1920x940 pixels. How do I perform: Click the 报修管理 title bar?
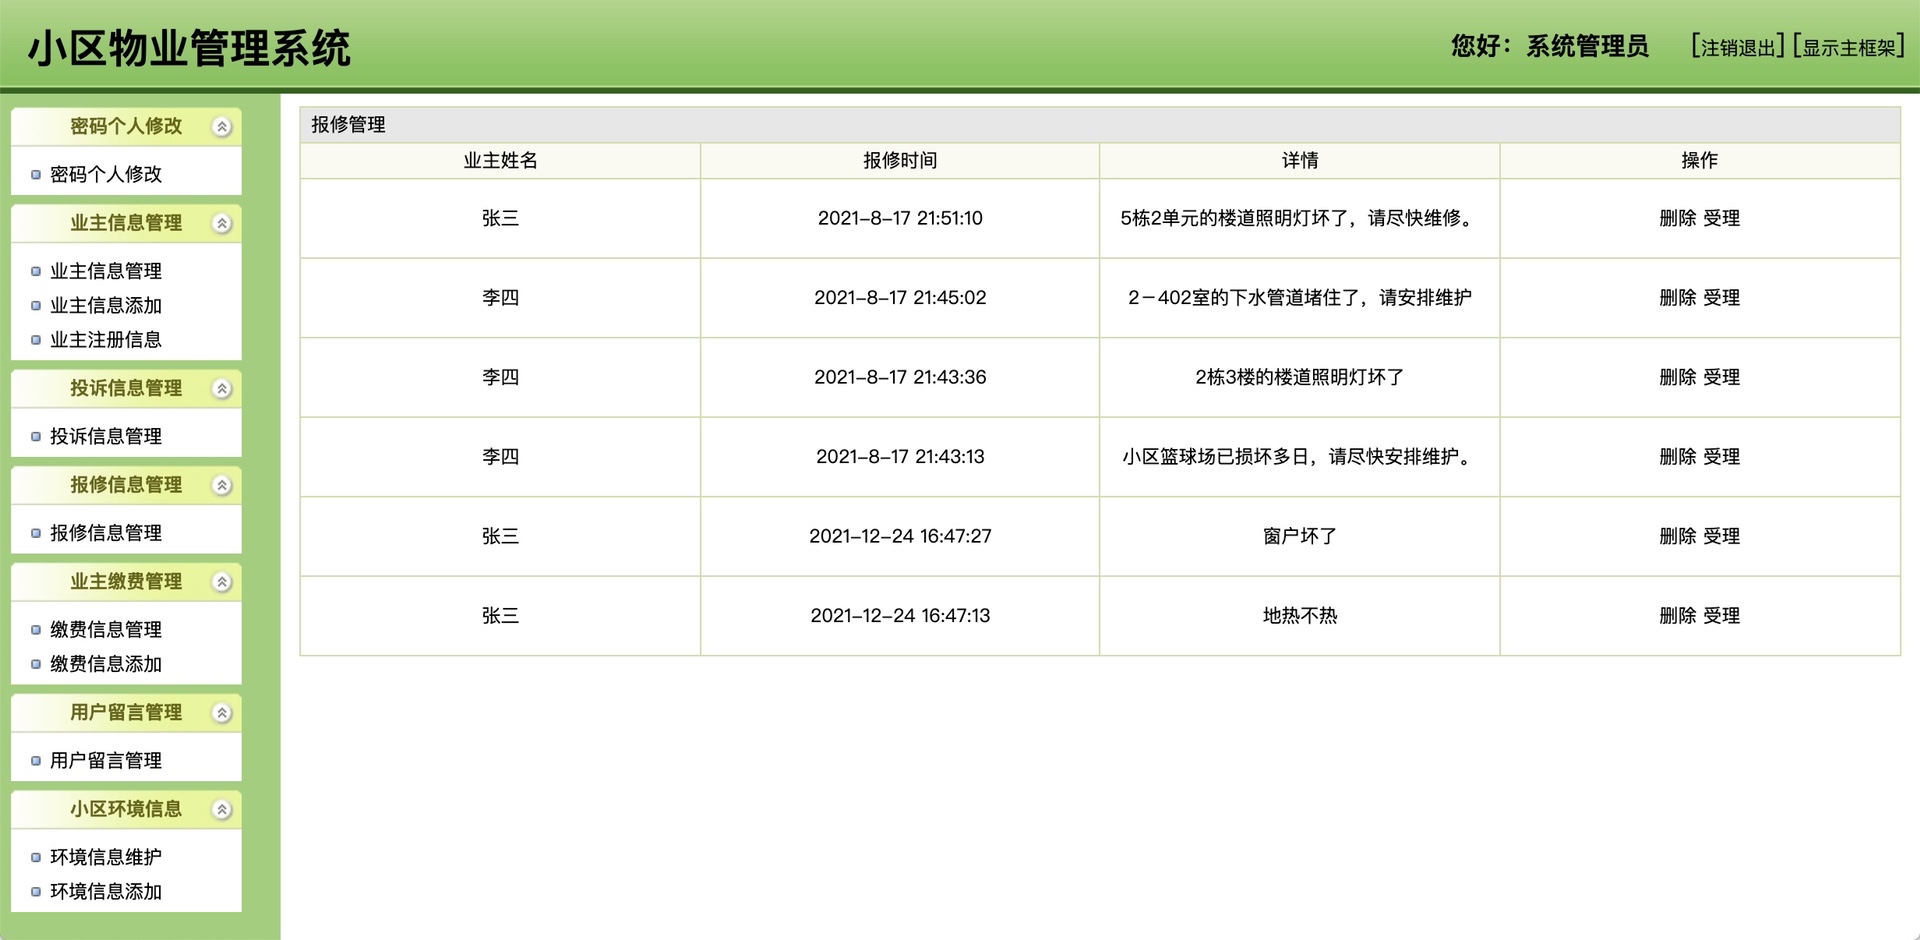[348, 126]
